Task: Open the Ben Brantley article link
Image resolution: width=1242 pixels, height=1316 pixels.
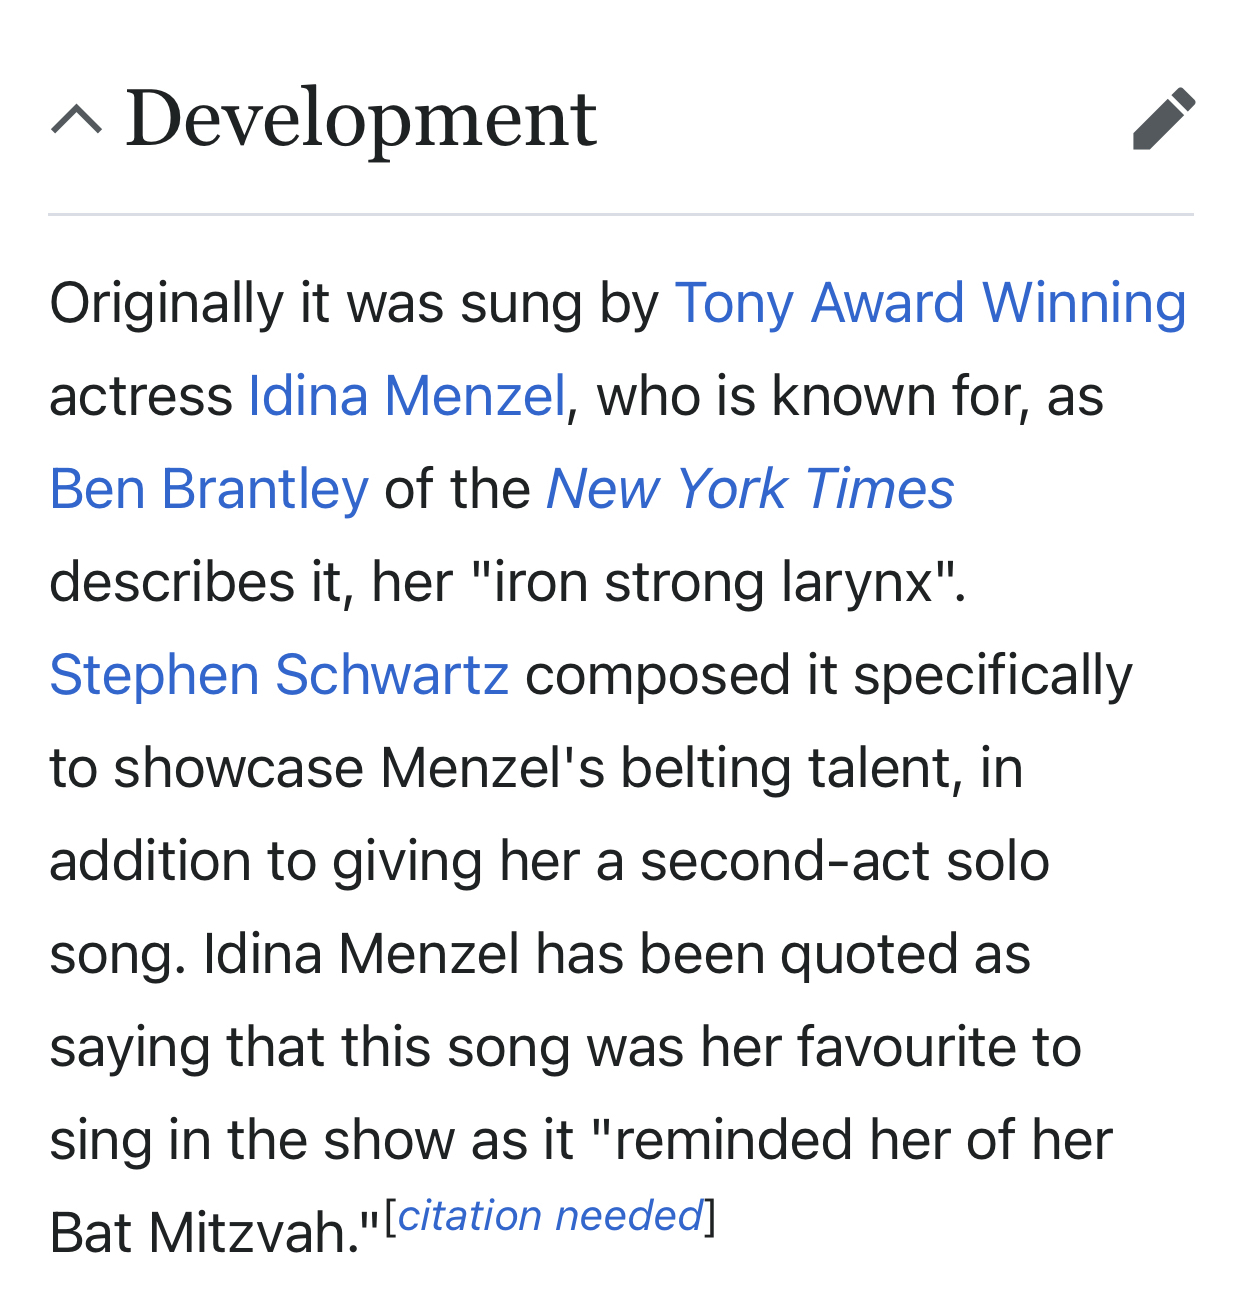Action: [209, 489]
